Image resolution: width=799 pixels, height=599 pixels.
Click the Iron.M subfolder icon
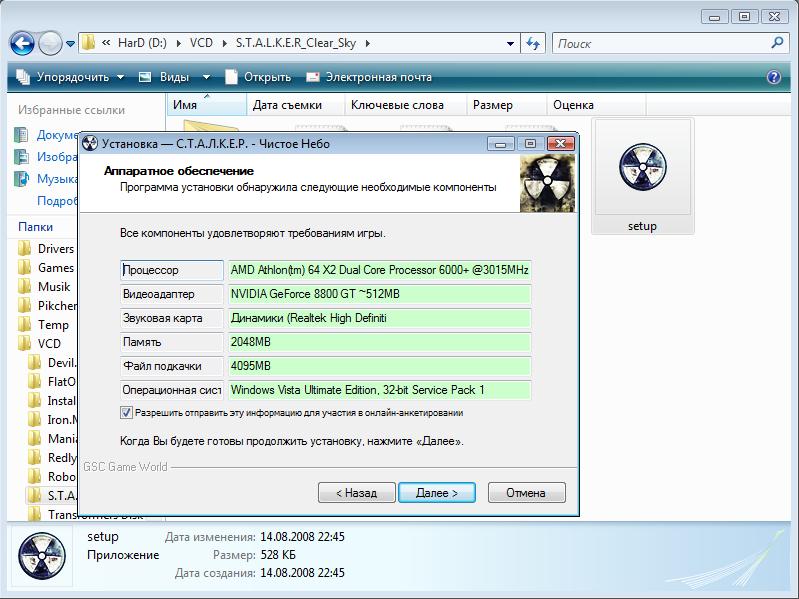click(x=35, y=420)
